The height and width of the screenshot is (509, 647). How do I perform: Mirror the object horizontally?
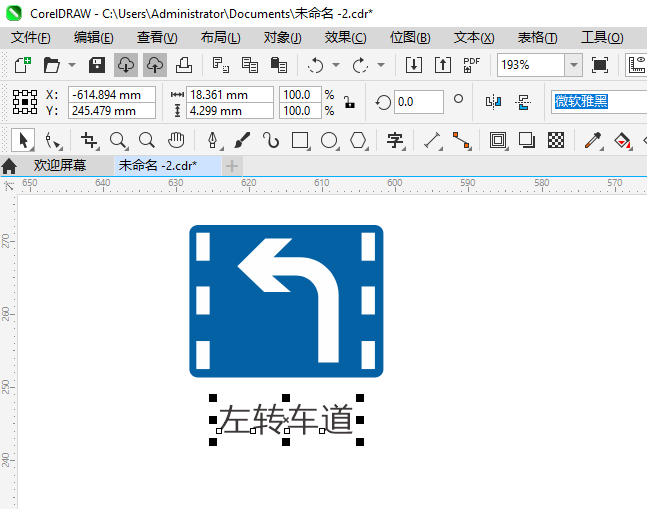click(494, 102)
